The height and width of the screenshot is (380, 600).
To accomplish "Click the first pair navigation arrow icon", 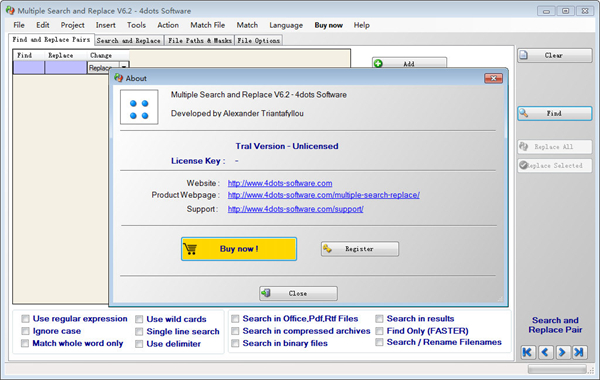I will tap(528, 352).
